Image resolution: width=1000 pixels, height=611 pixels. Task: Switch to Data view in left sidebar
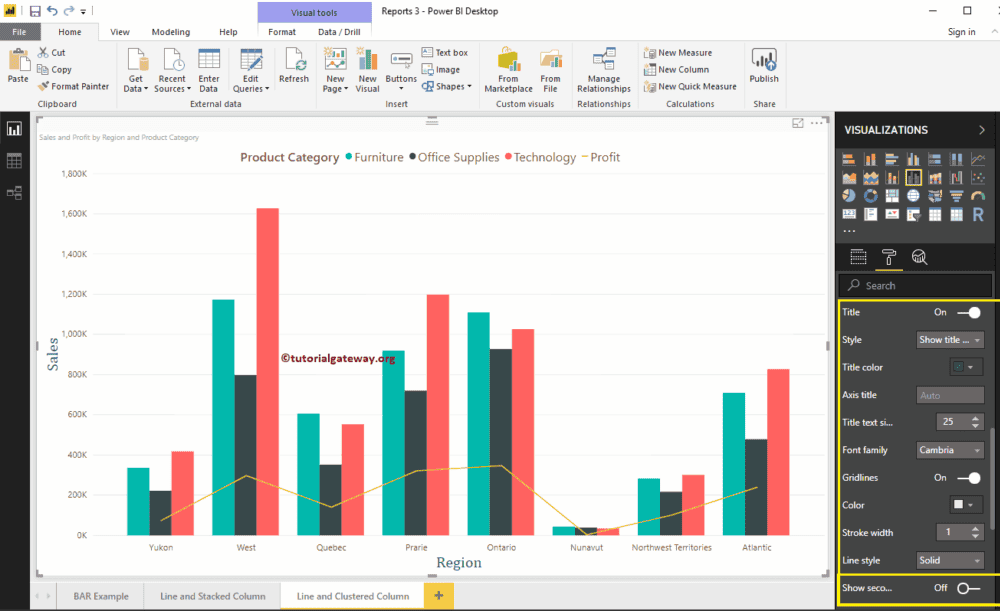pos(14,161)
